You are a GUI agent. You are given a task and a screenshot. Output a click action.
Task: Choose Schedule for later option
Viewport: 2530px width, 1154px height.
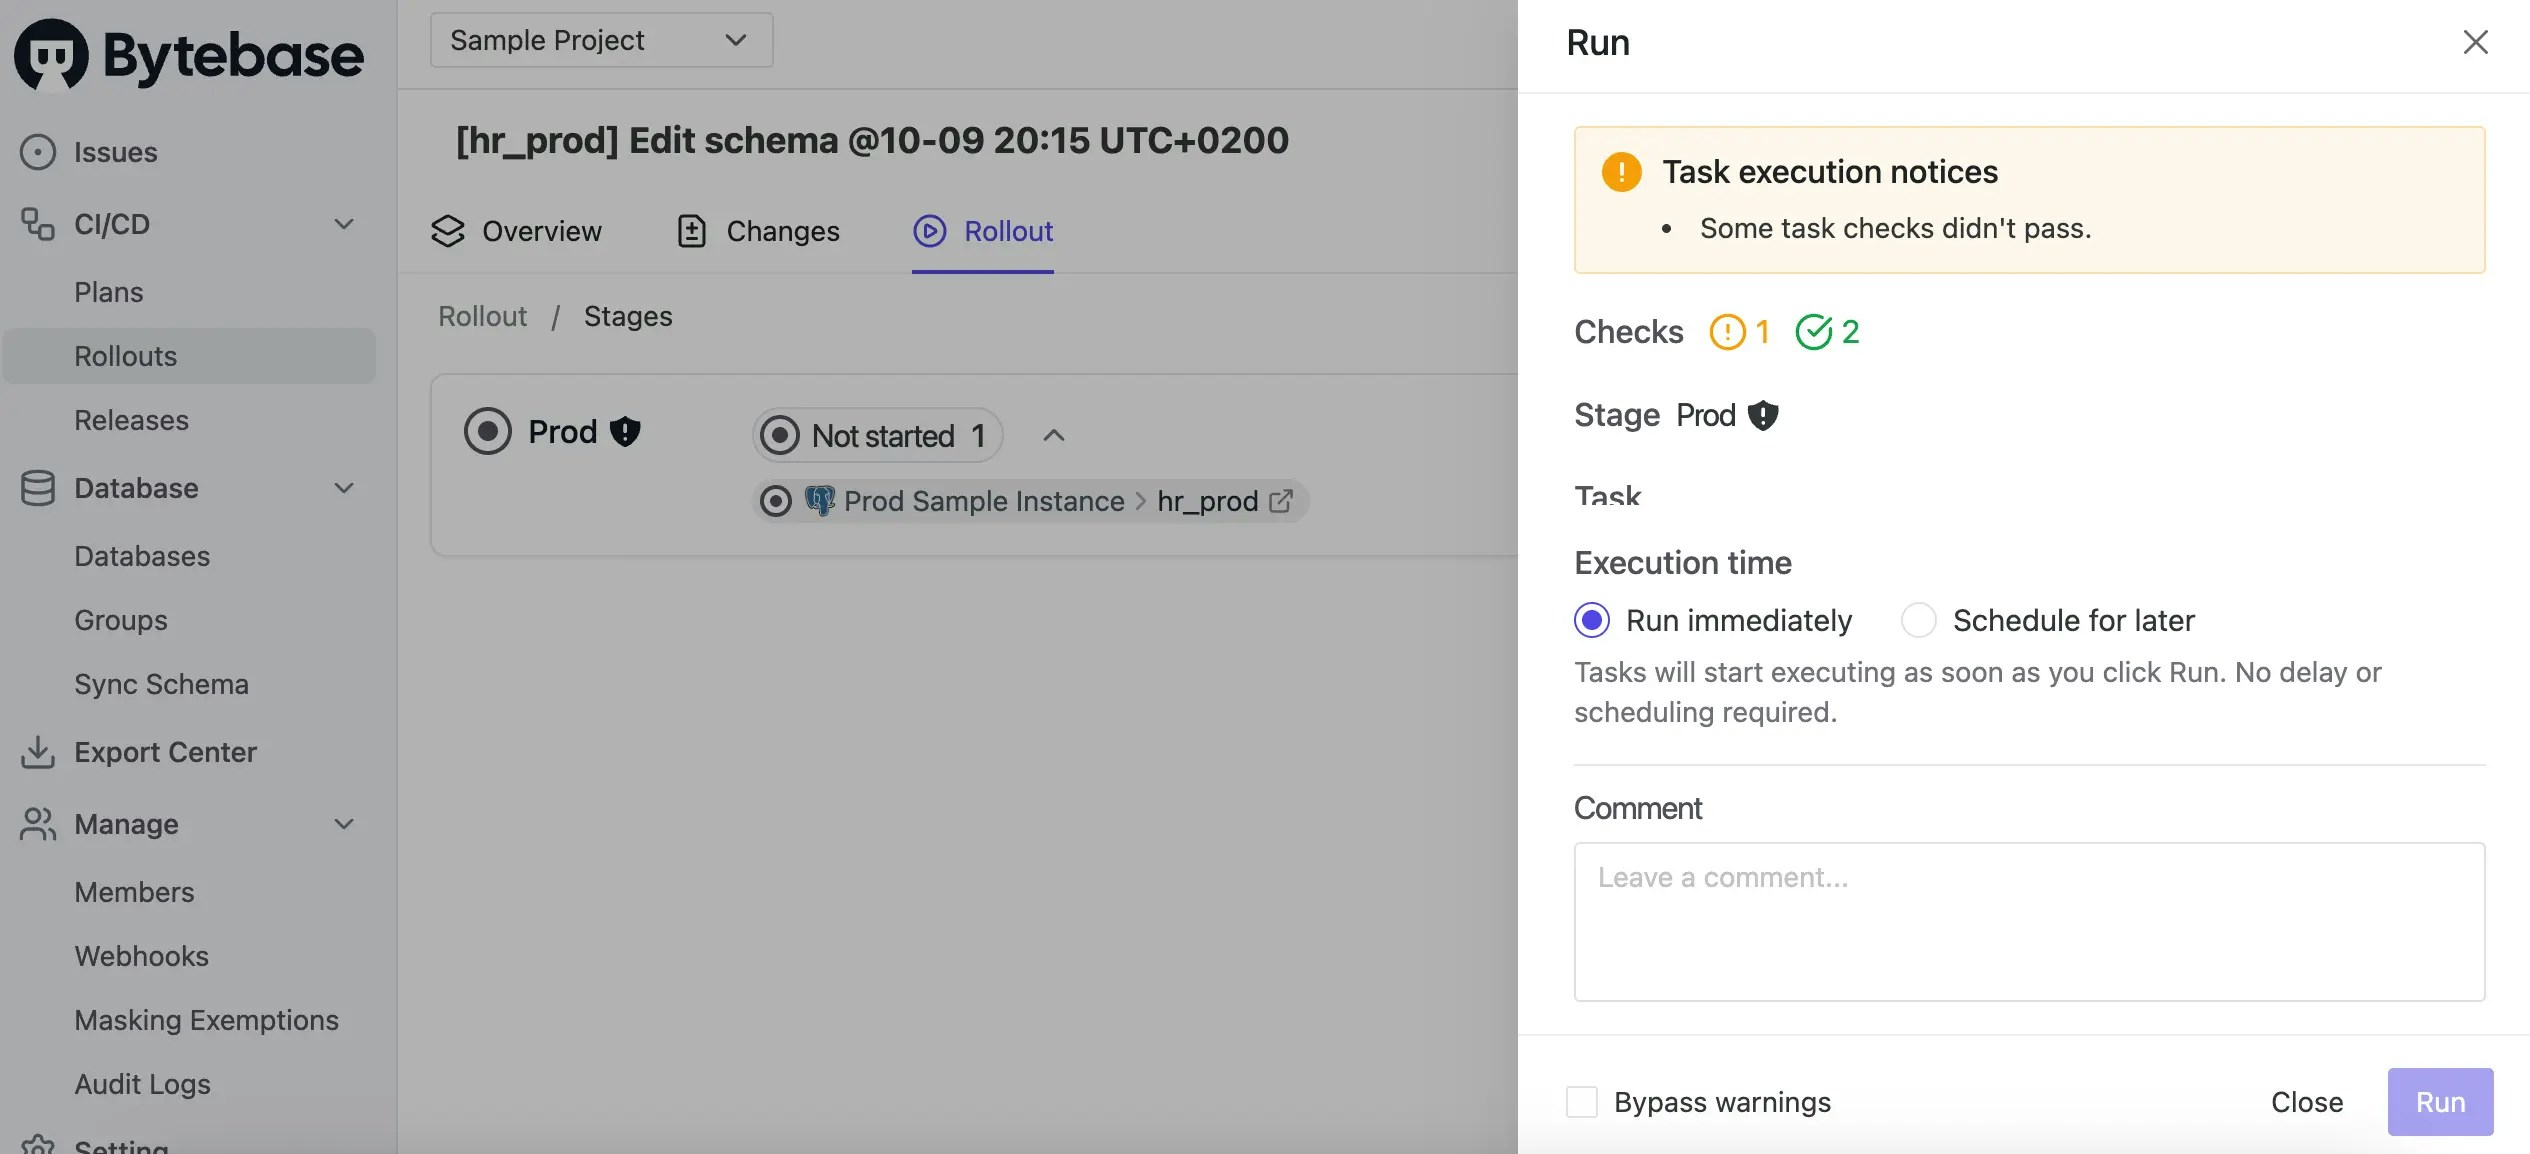pyautogui.click(x=1918, y=620)
